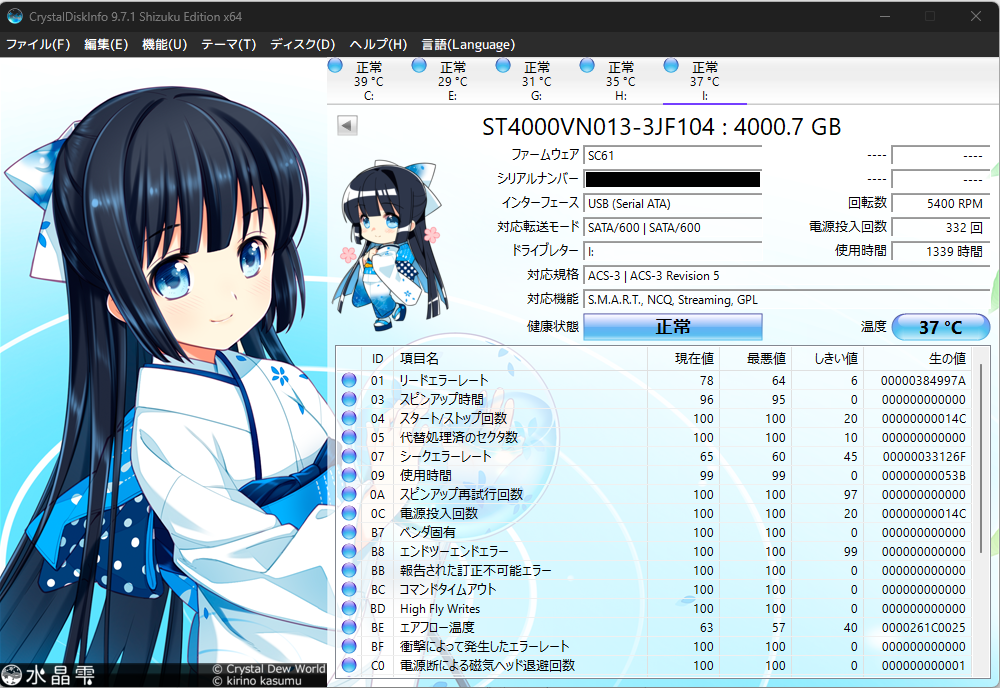The height and width of the screenshot is (688, 1000).
Task: Click the 対応規格 field ACS-3
Action: [786, 275]
